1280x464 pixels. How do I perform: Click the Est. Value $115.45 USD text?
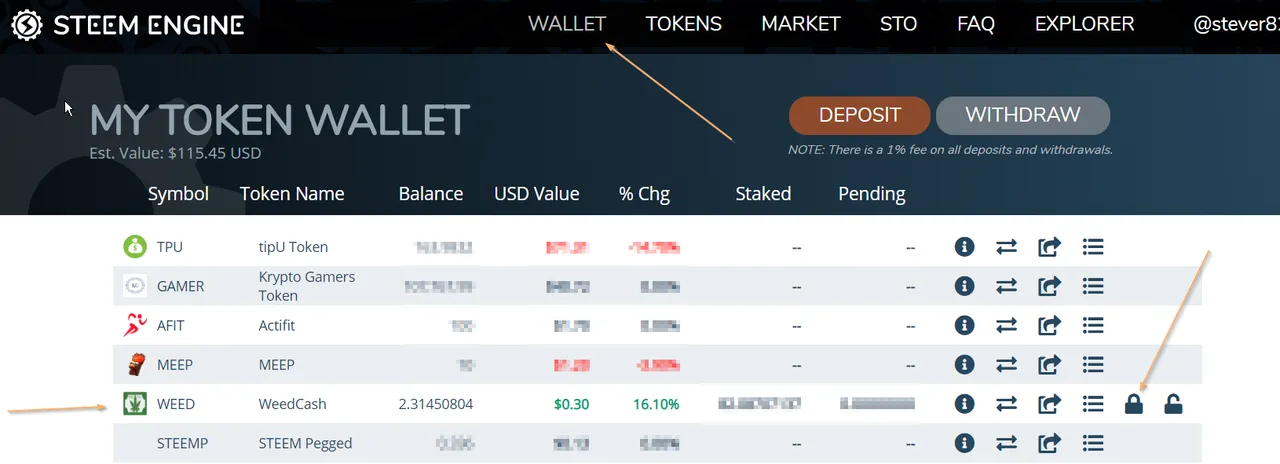point(175,154)
